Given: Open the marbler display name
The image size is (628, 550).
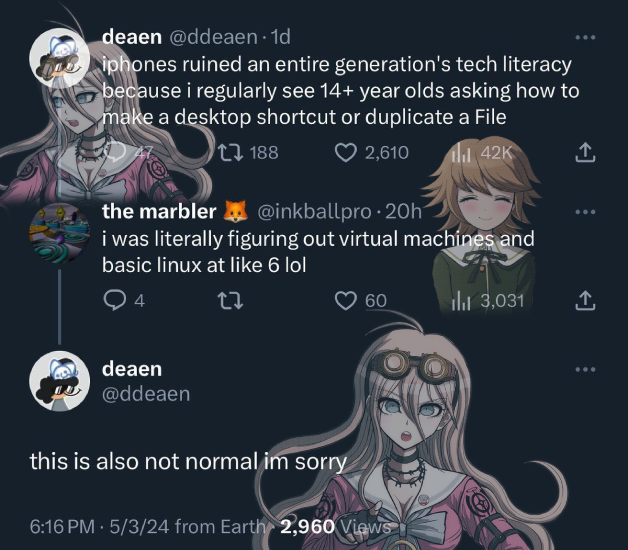Looking at the screenshot, I should point(159,211).
